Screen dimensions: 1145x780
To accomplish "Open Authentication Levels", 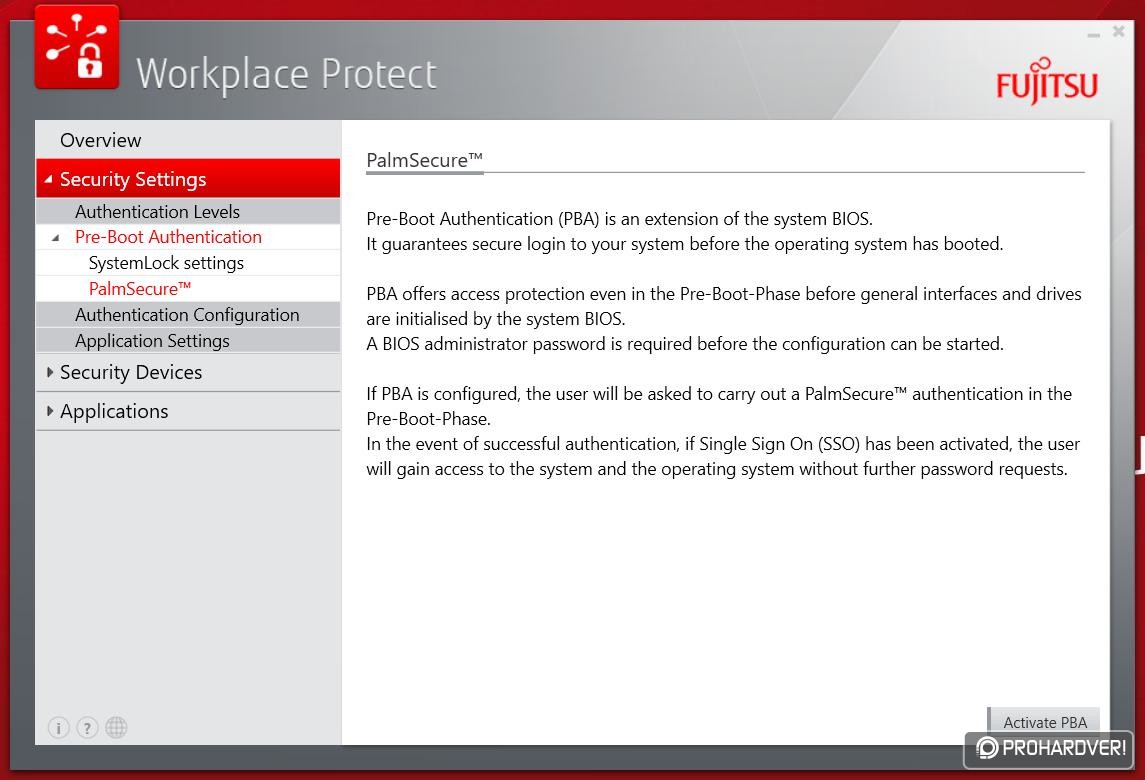I will (188, 211).
